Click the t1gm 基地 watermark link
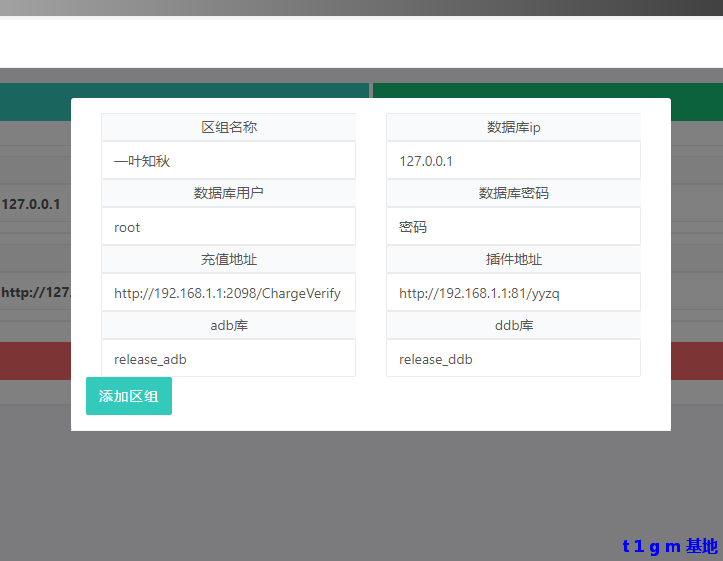This screenshot has height=561, width=723. point(669,546)
